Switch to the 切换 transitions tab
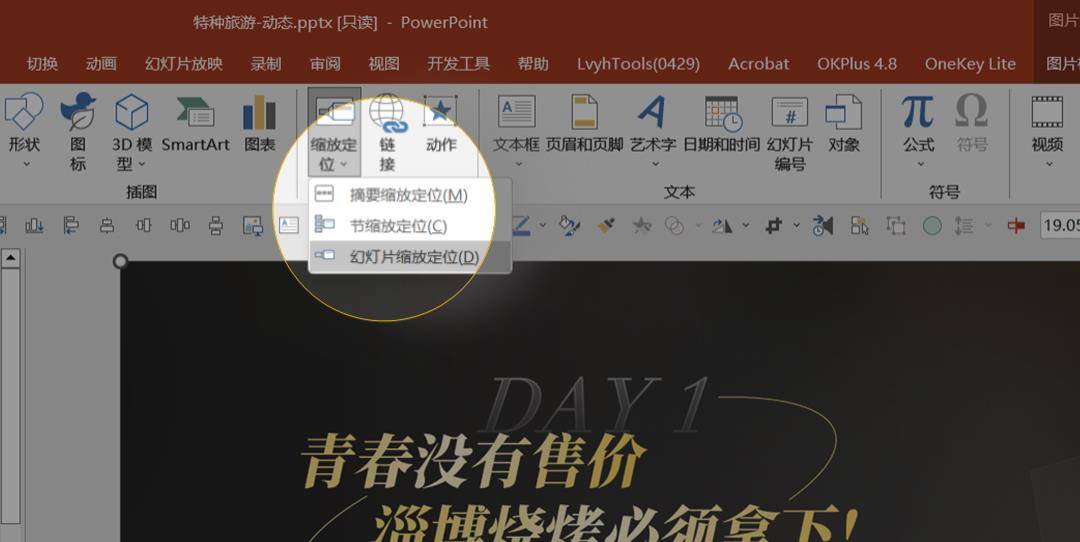Screen dimensions: 1080x542 (42, 64)
